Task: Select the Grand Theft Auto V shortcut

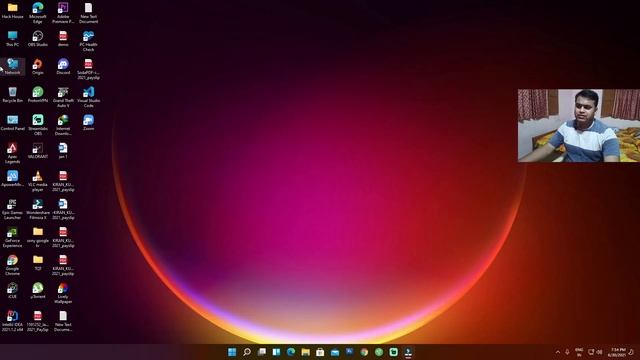Action: [x=63, y=97]
